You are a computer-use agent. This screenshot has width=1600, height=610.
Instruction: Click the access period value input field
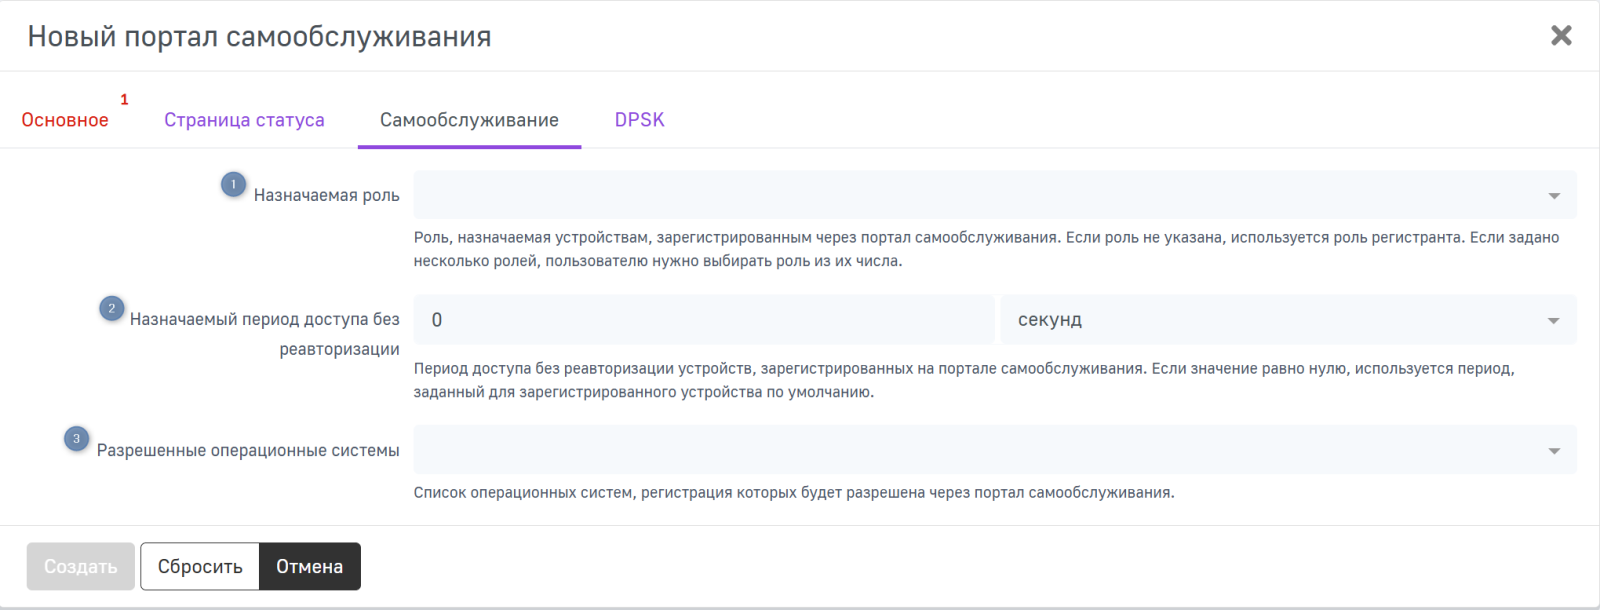click(704, 320)
